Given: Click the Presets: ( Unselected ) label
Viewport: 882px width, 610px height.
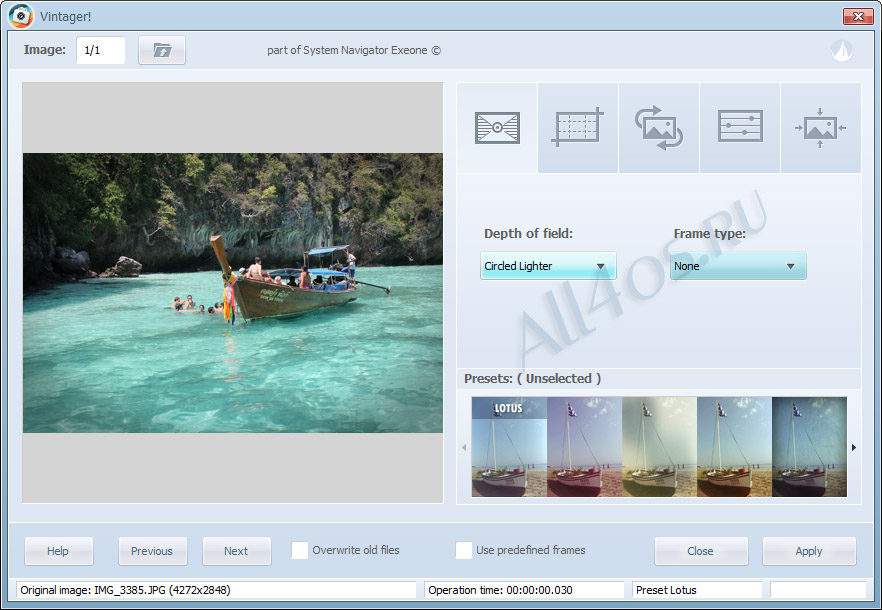Looking at the screenshot, I should click(532, 379).
